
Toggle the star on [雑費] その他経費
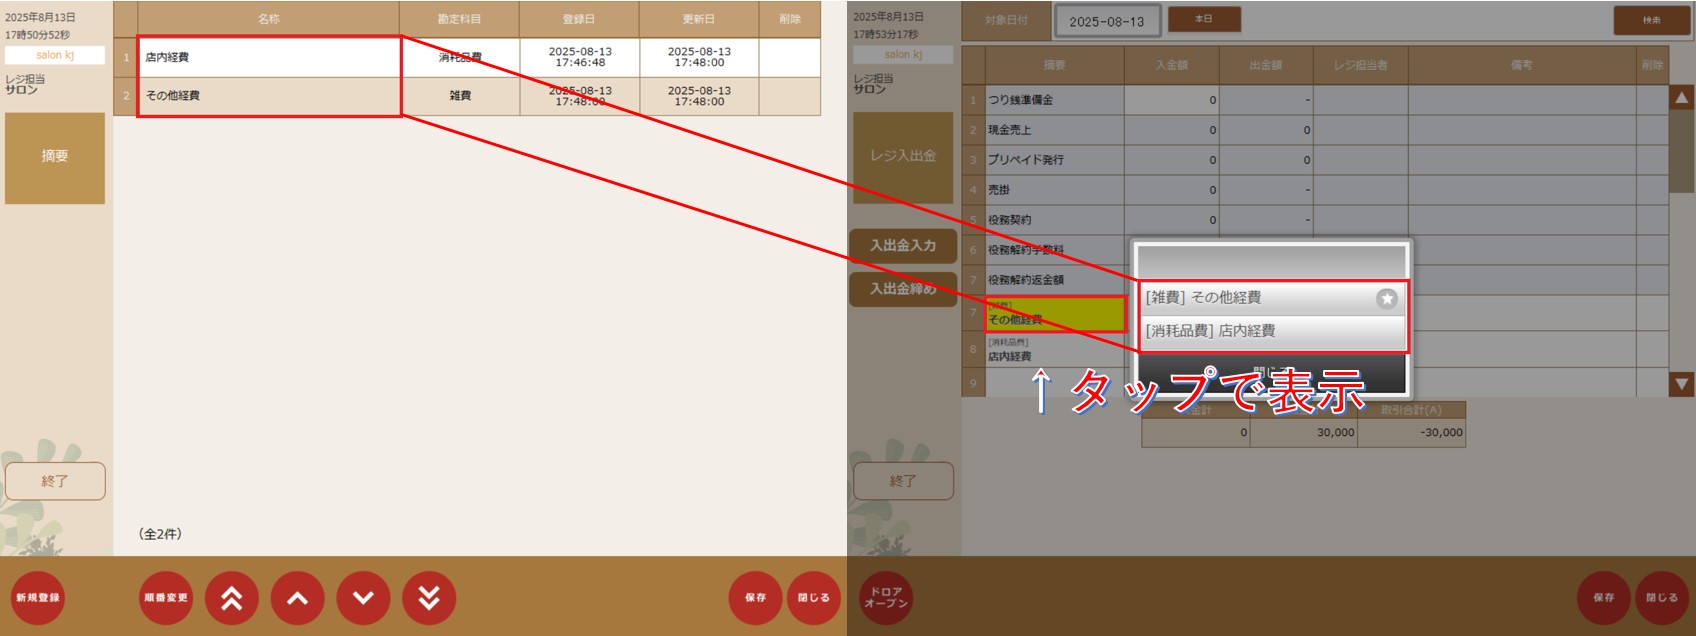click(1386, 298)
